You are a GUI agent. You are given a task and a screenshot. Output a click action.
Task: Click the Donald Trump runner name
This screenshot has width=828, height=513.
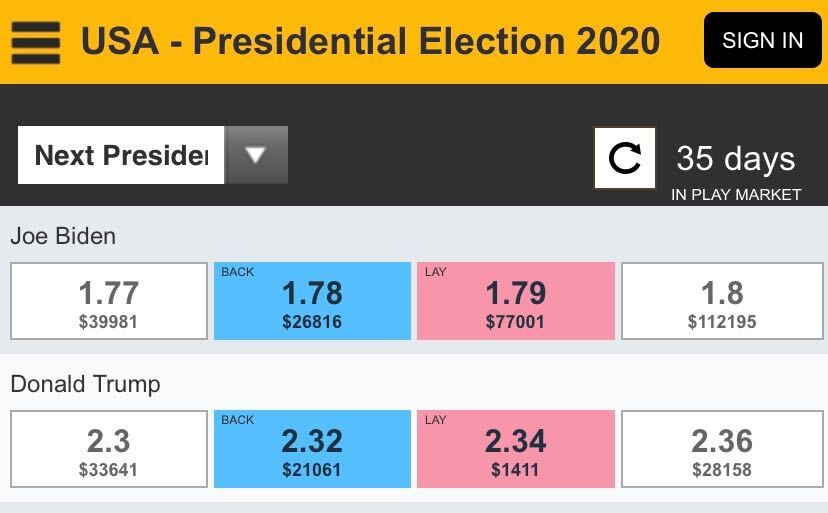tap(85, 384)
